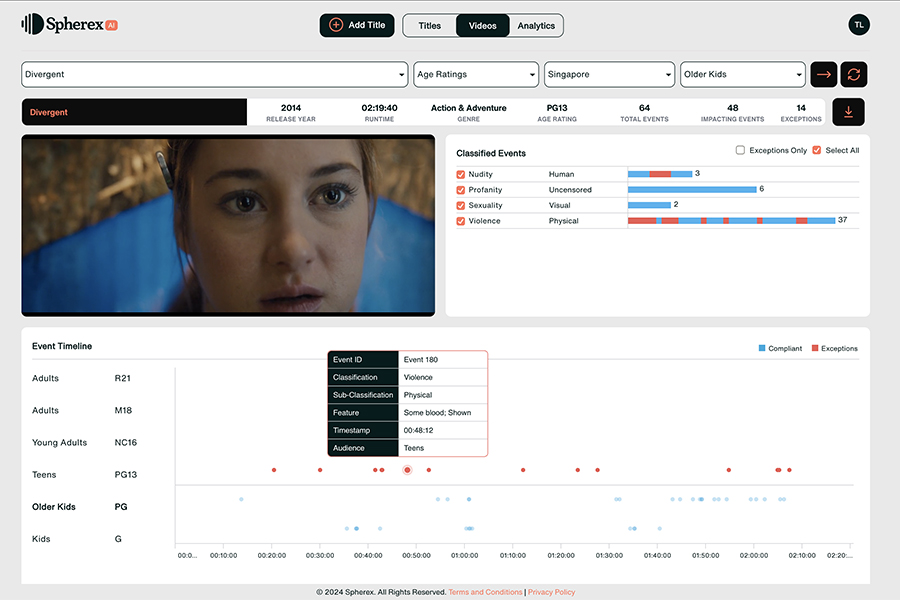The width and height of the screenshot is (900, 600).
Task: Click the Violence events bar
Action: [730, 220]
